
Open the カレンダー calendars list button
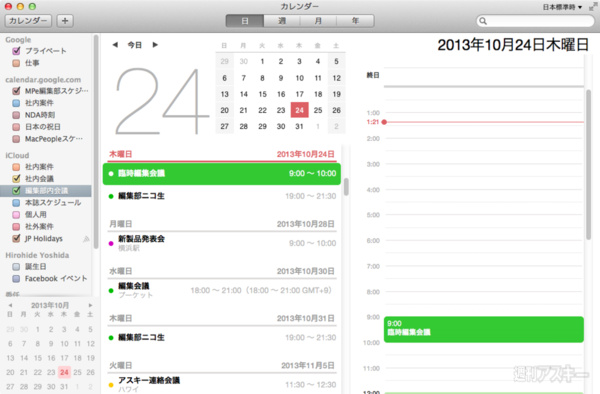pos(28,21)
